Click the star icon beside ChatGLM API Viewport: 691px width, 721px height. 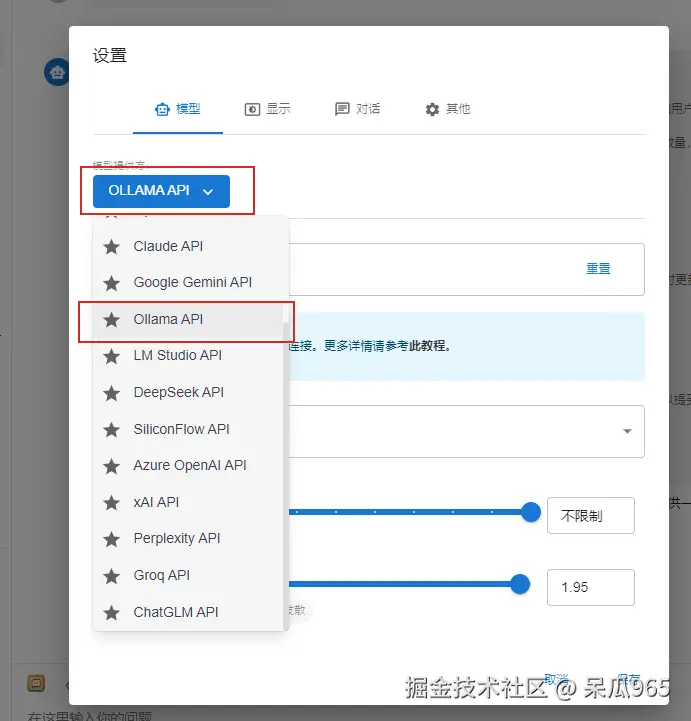[x=111, y=612]
